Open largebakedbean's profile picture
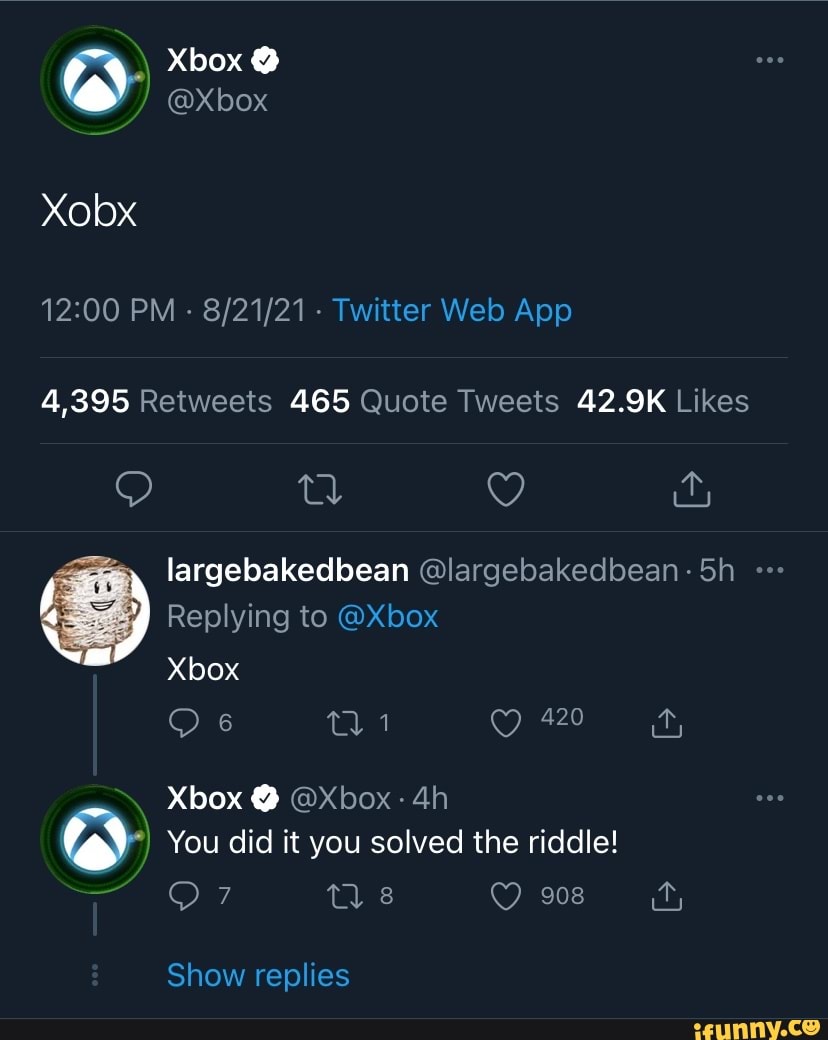 [94, 610]
